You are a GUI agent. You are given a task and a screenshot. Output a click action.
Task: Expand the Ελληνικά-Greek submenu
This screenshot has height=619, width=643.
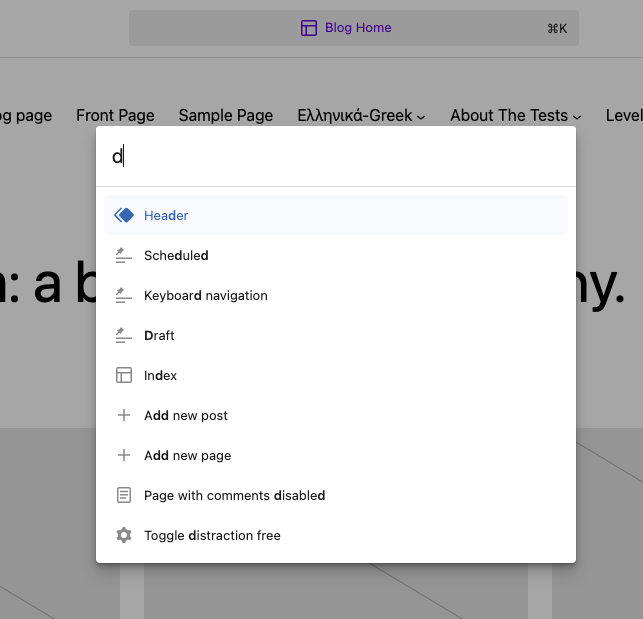[421, 117]
